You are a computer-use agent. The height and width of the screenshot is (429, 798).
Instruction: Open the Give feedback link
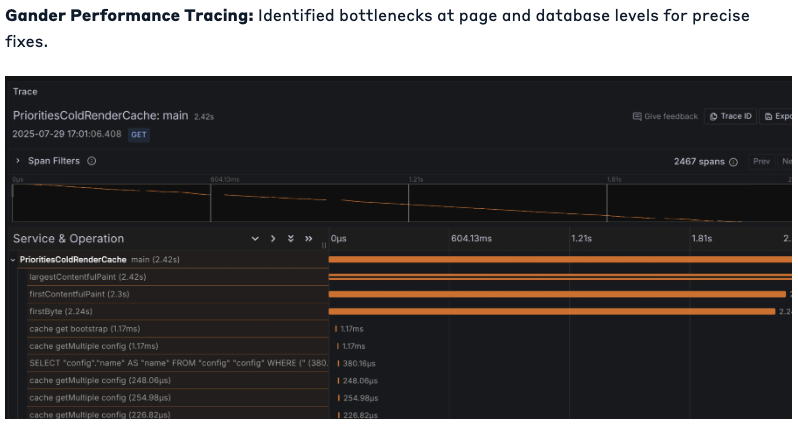coord(665,117)
